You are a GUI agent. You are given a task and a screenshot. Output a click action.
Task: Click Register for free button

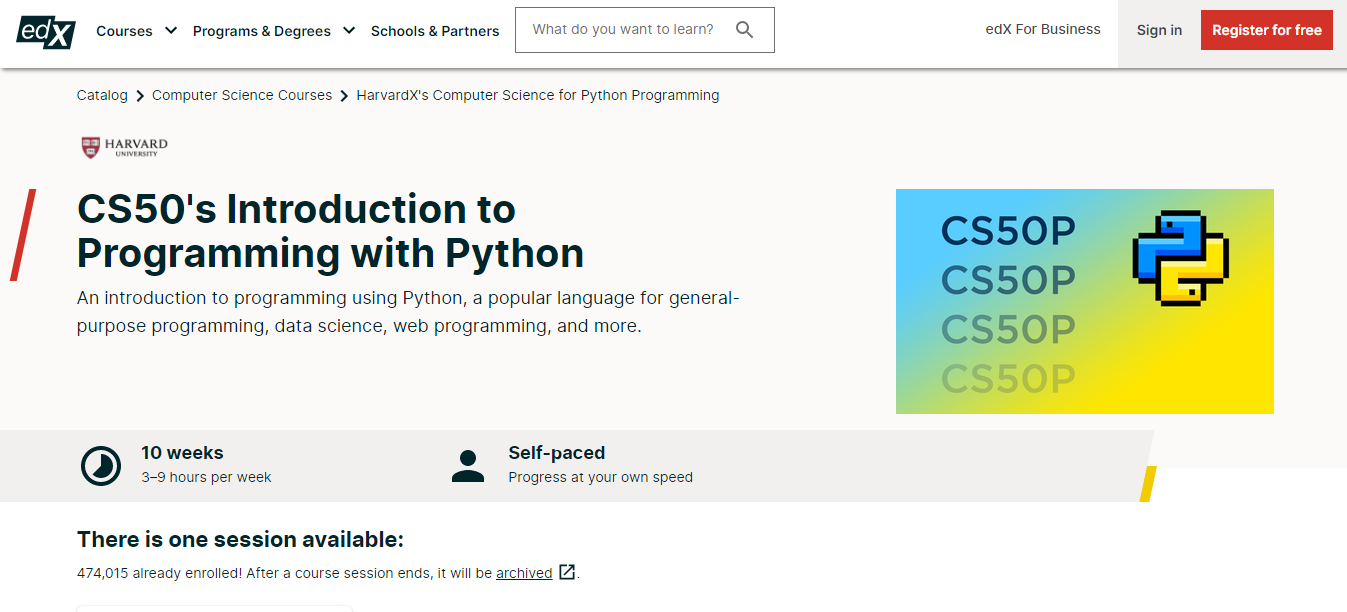pyautogui.click(x=1267, y=30)
